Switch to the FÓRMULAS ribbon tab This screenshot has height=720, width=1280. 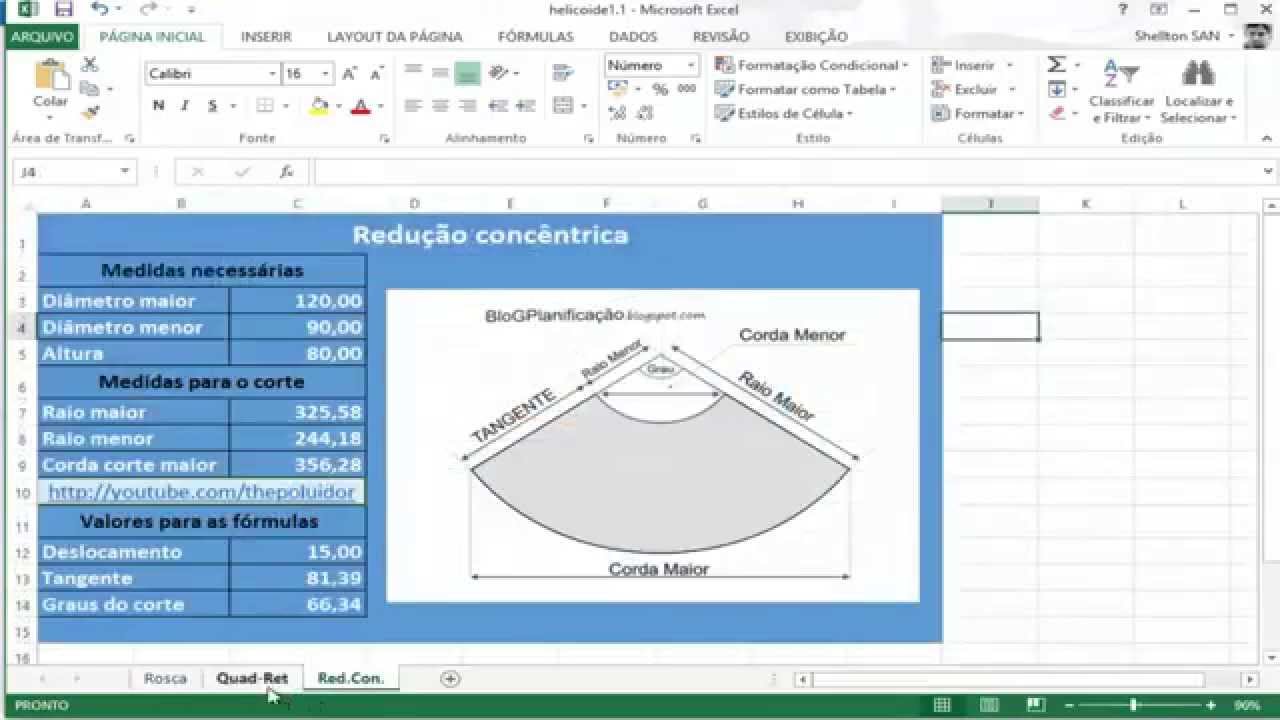pyautogui.click(x=536, y=36)
